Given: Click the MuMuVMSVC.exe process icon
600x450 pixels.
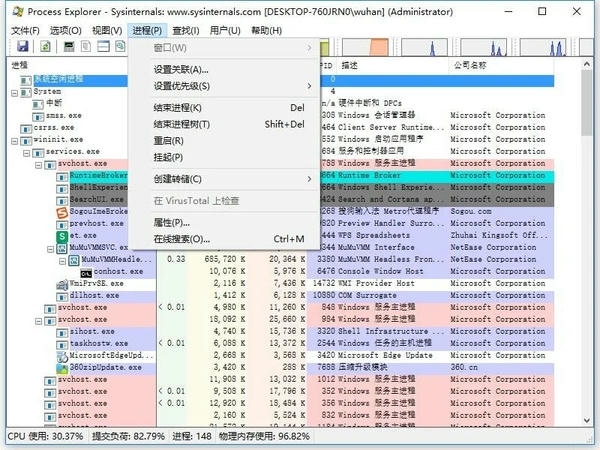Looking at the screenshot, I should tap(62, 248).
